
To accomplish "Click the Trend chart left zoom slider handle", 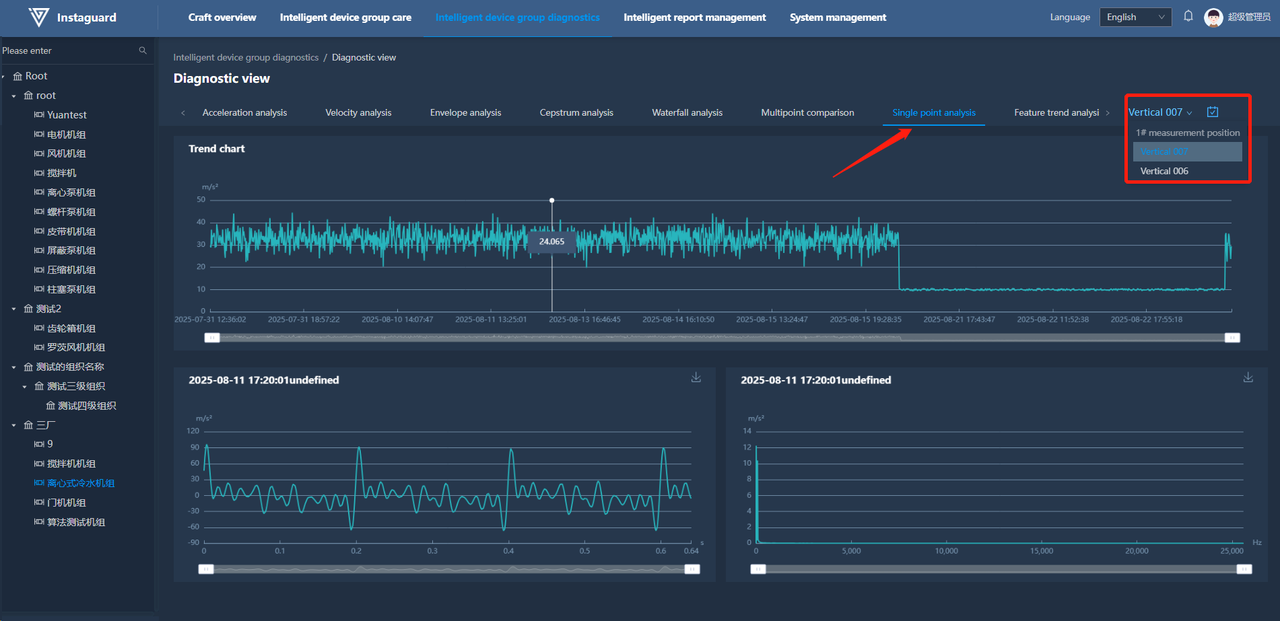I will (x=212, y=338).
